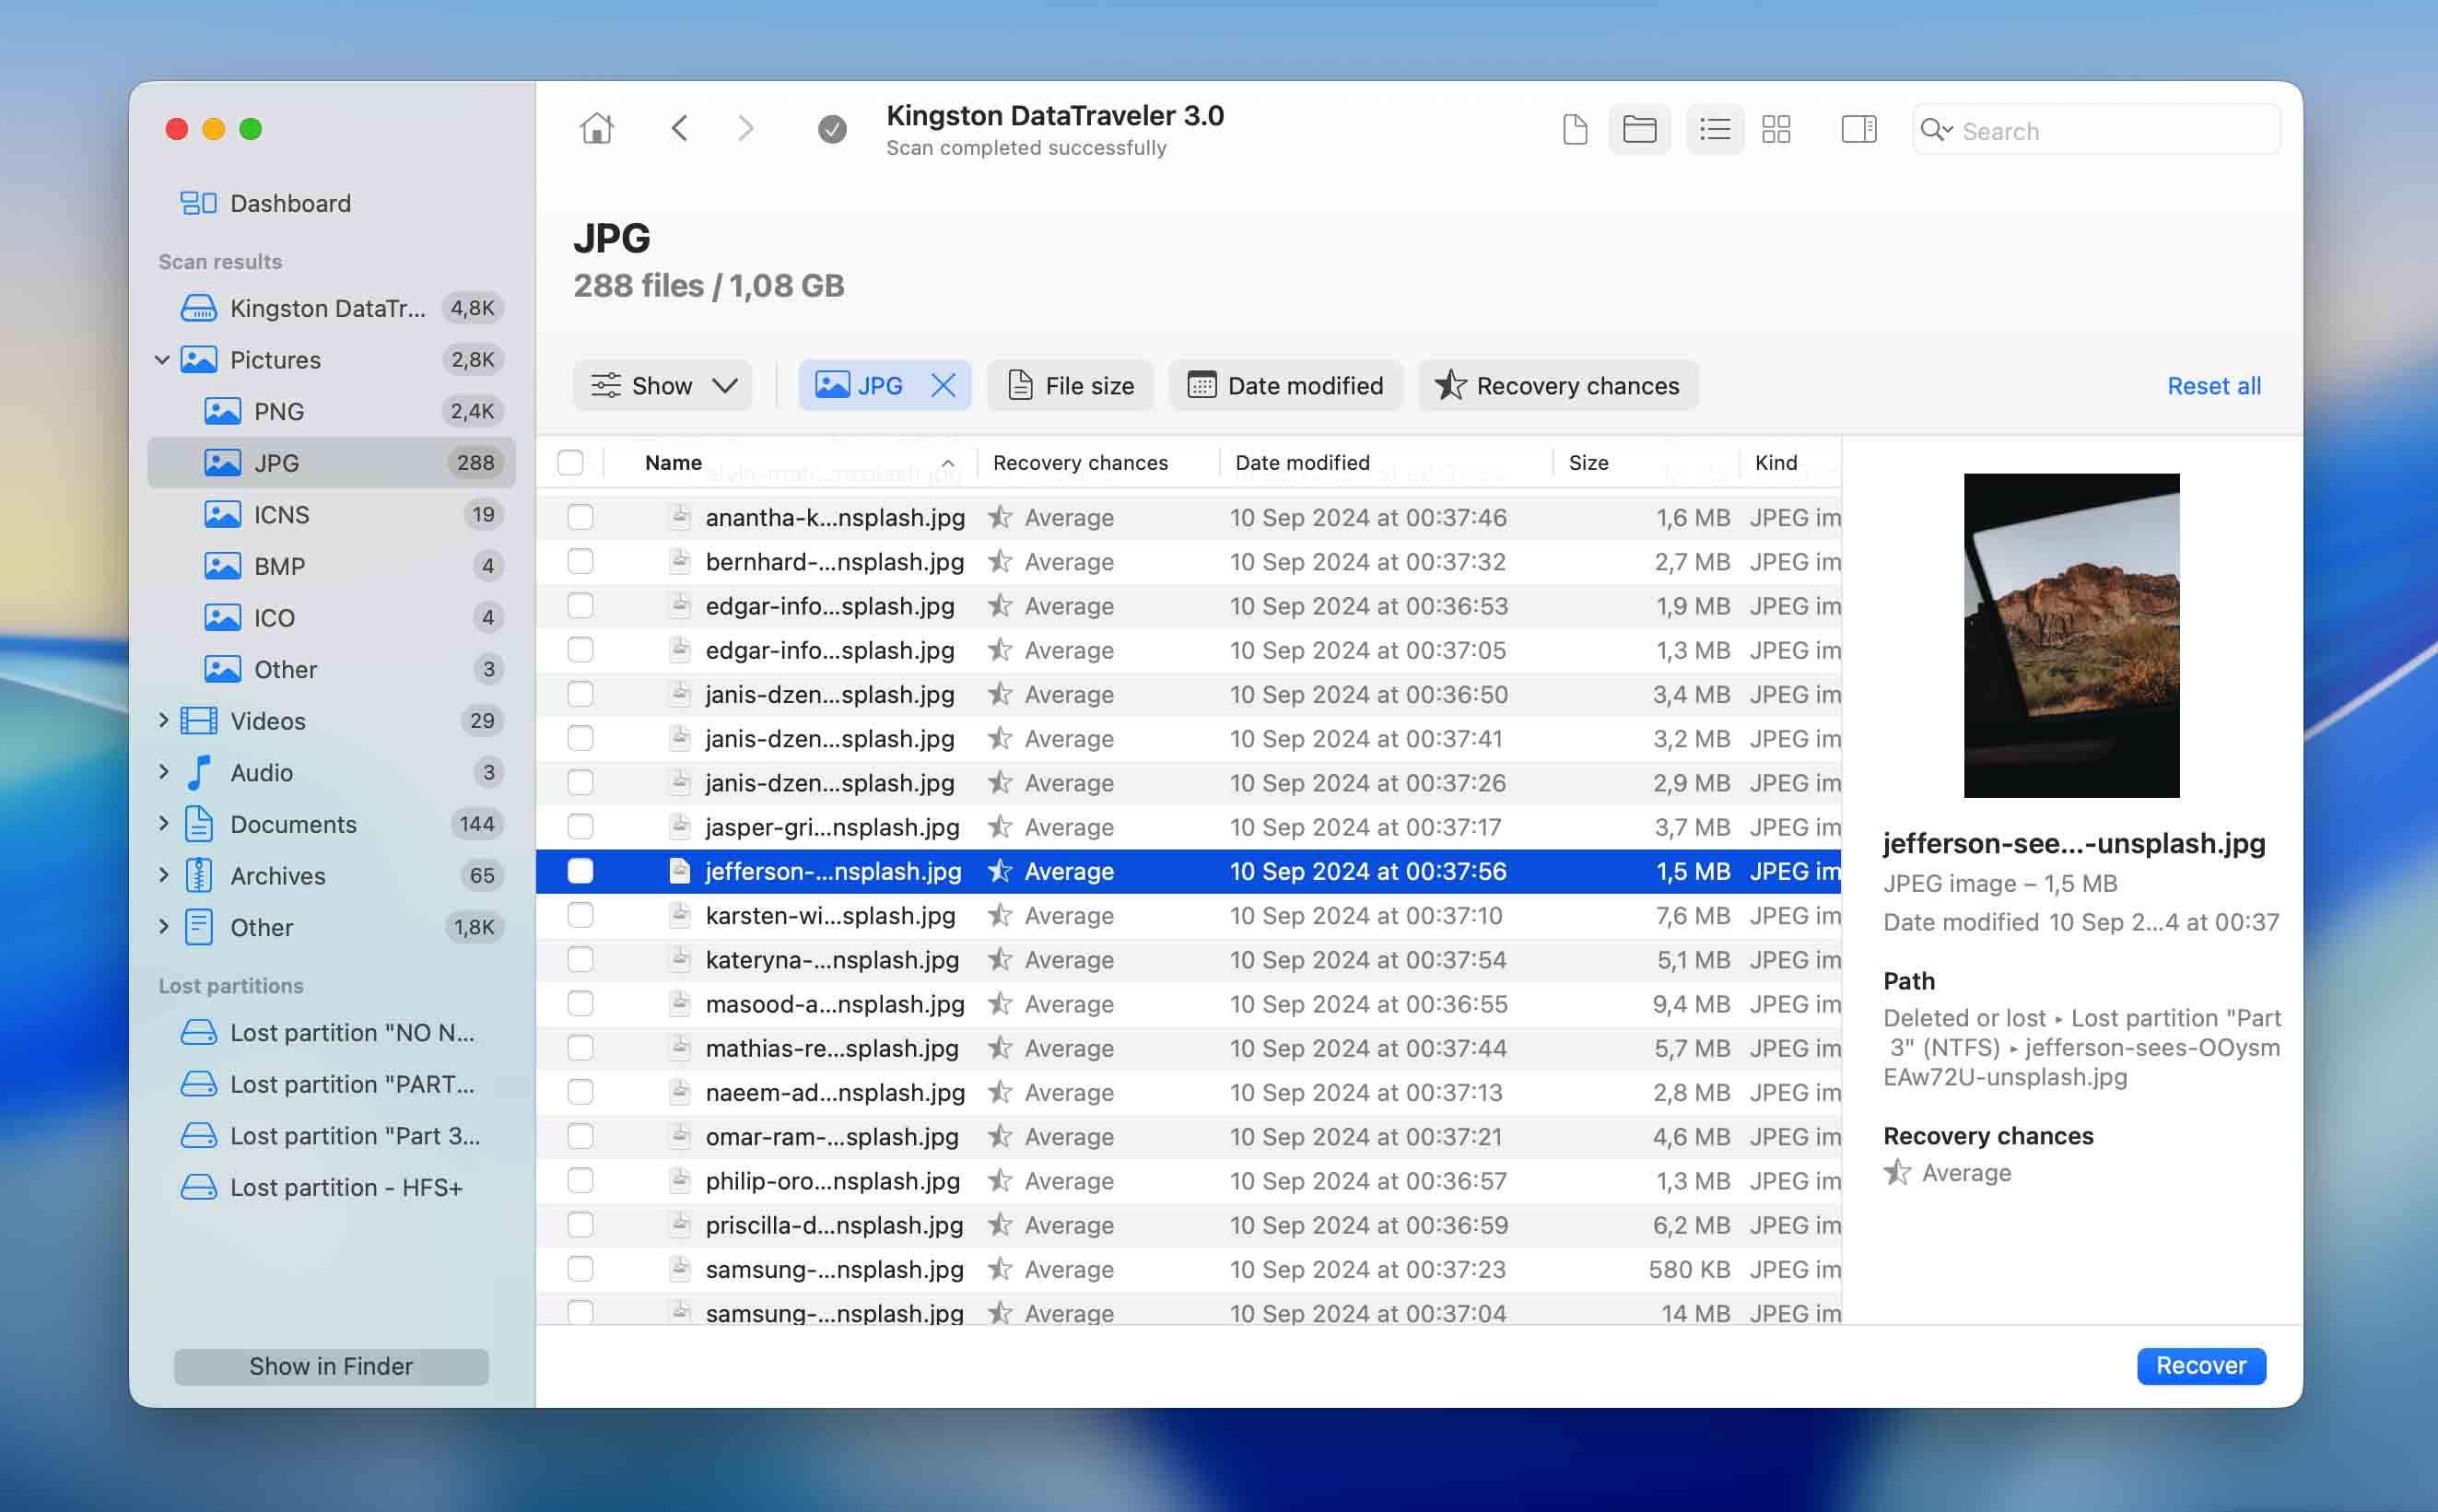Navigate back with the back arrow icon
Screen dimensions: 2438x1512
(x=681, y=128)
